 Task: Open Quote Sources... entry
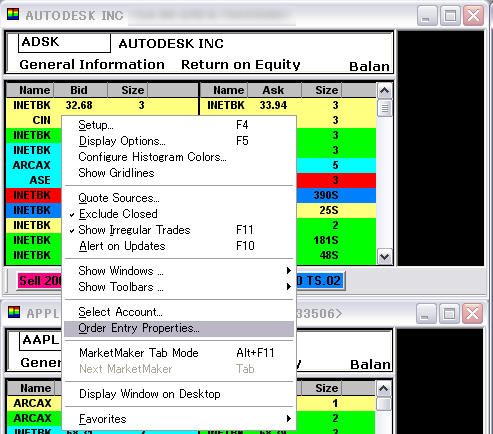tap(179, 198)
